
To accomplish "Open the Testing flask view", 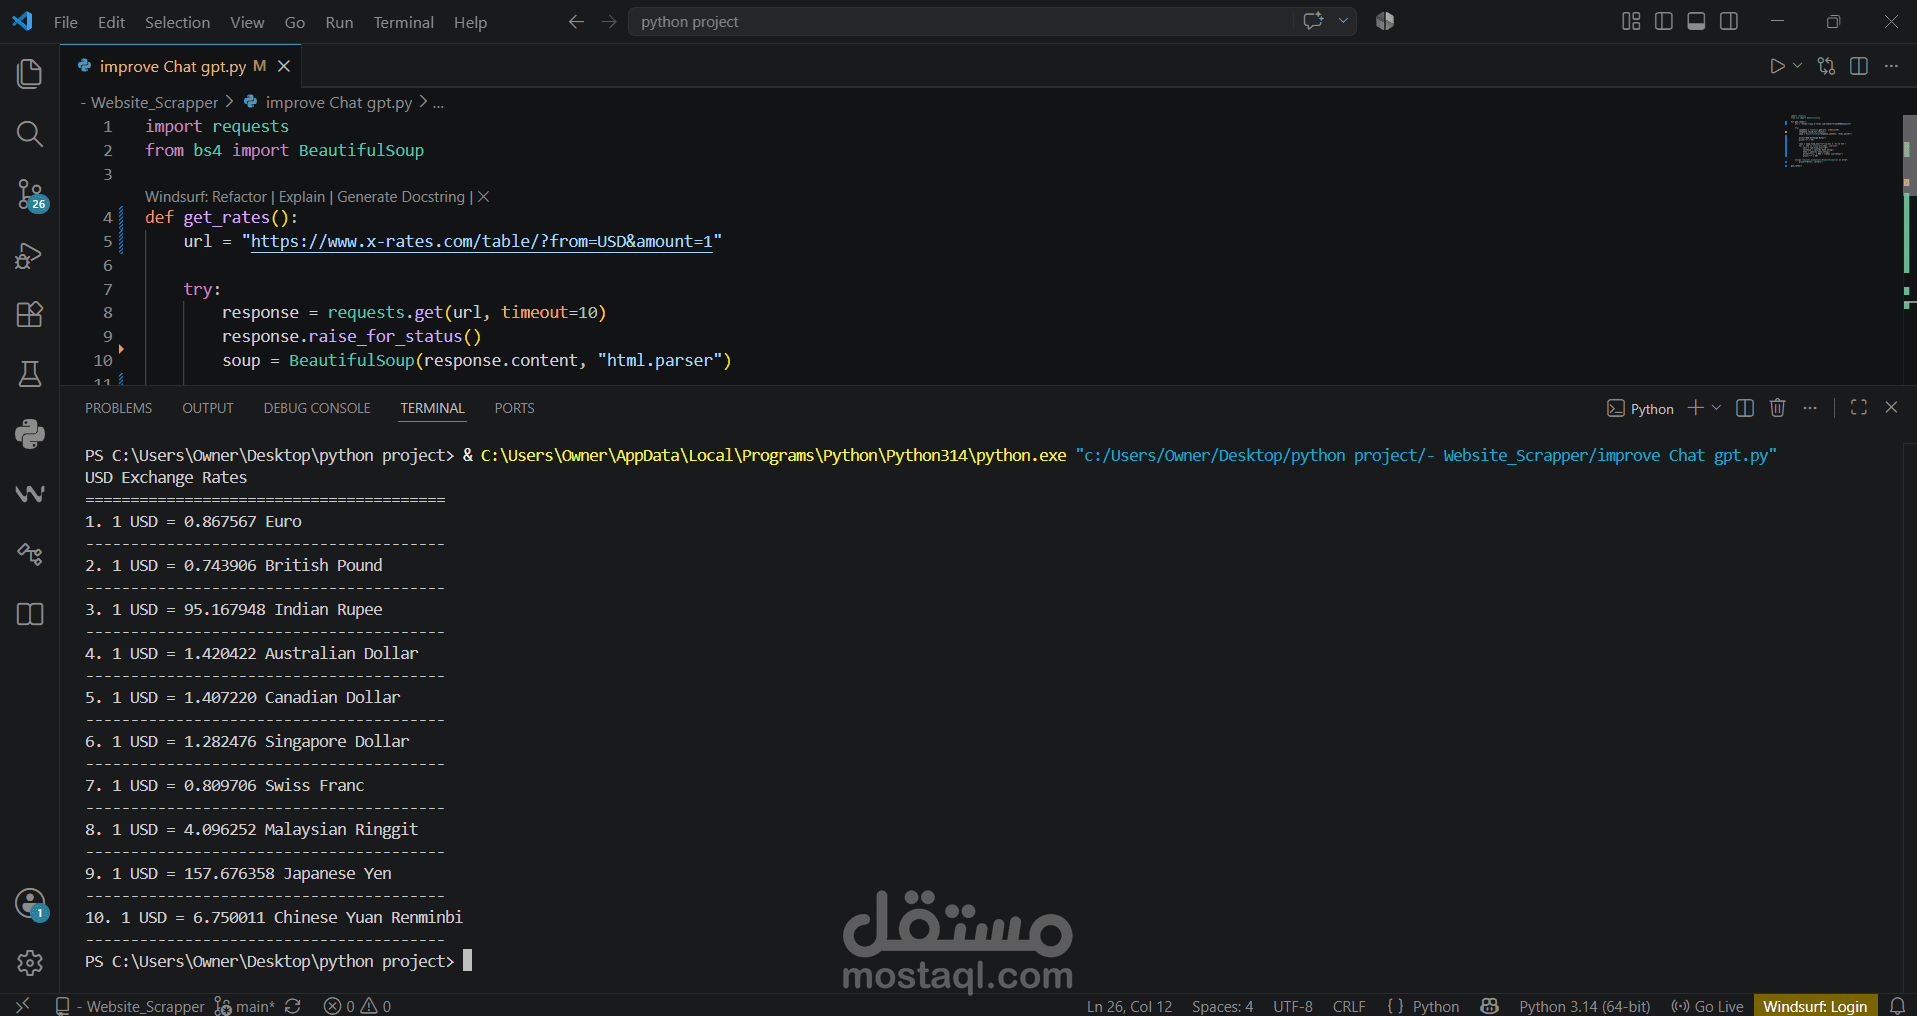I will click(30, 374).
